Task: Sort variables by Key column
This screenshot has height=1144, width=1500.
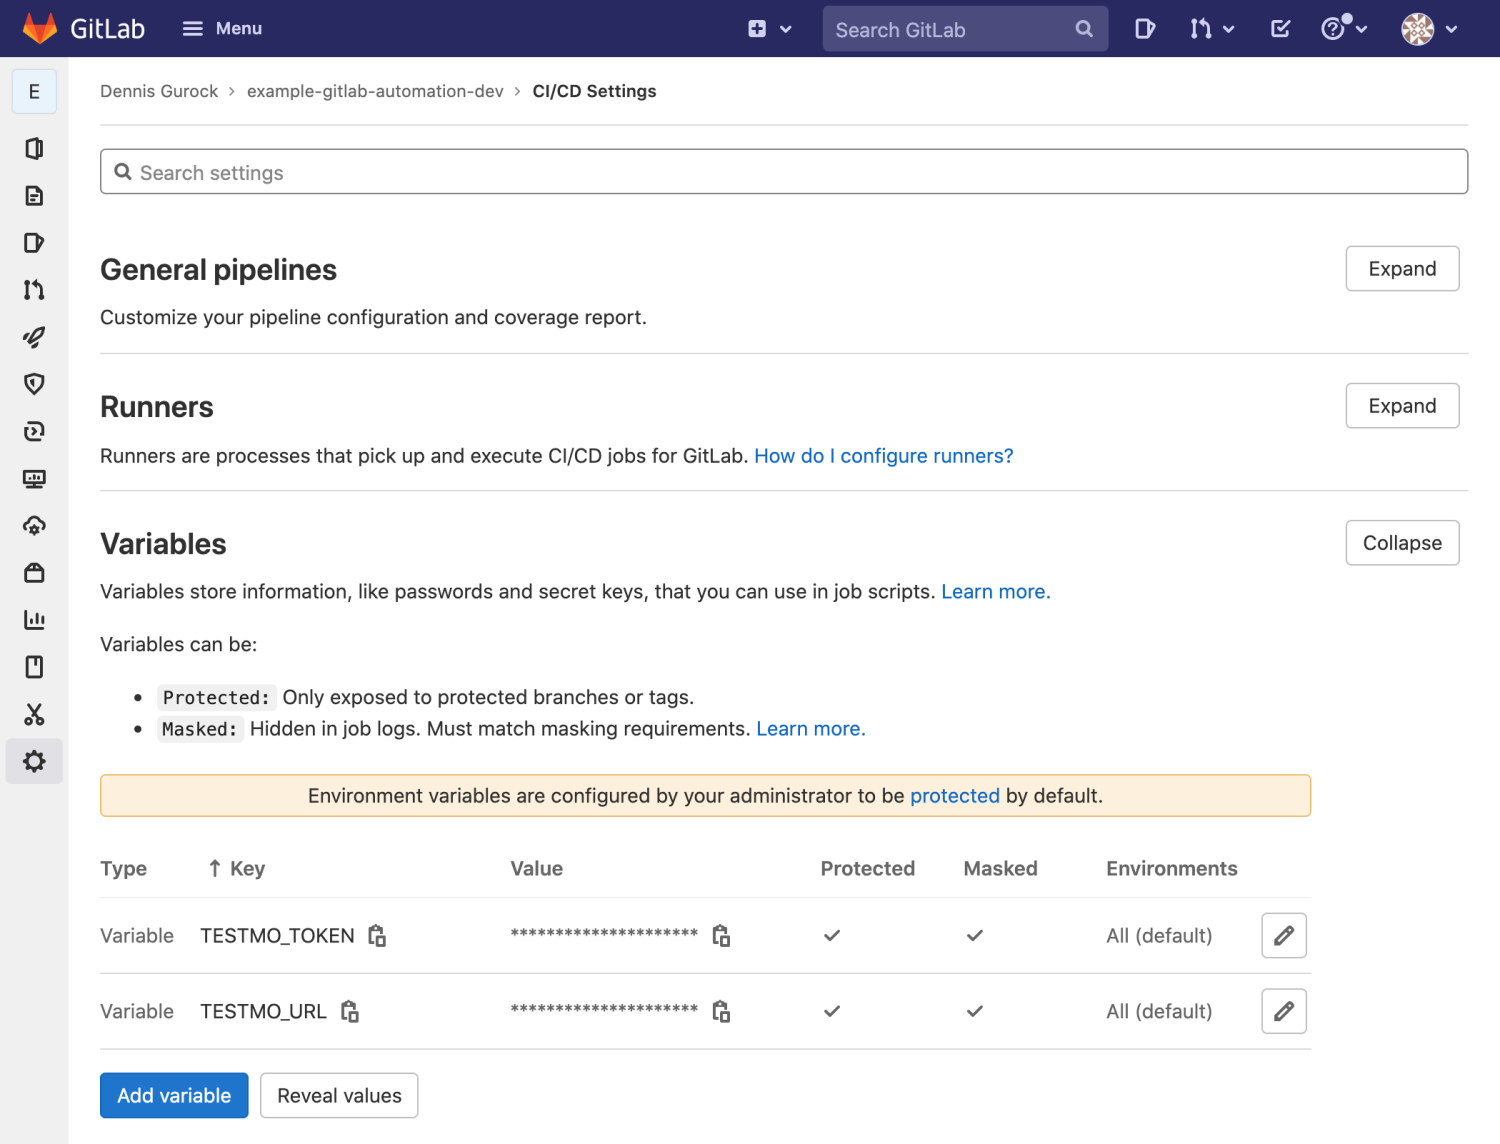Action: (237, 868)
